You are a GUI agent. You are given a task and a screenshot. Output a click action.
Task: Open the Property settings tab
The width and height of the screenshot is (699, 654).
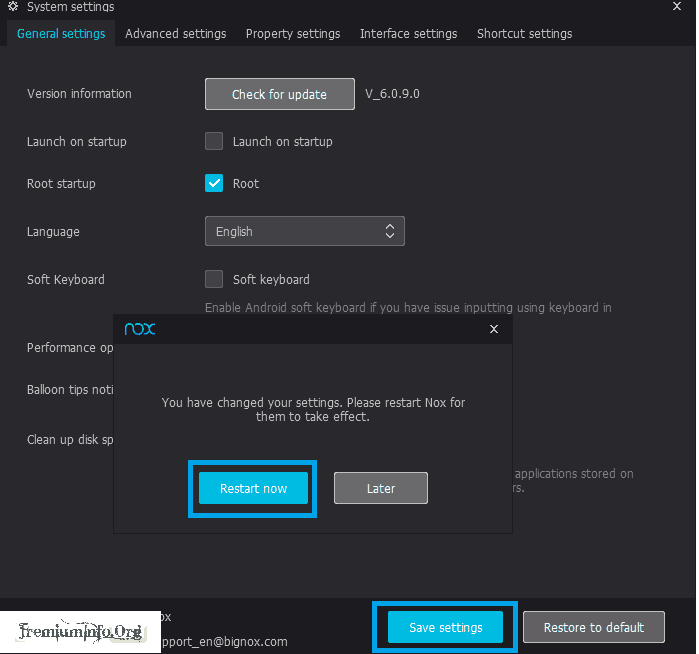[x=293, y=33]
